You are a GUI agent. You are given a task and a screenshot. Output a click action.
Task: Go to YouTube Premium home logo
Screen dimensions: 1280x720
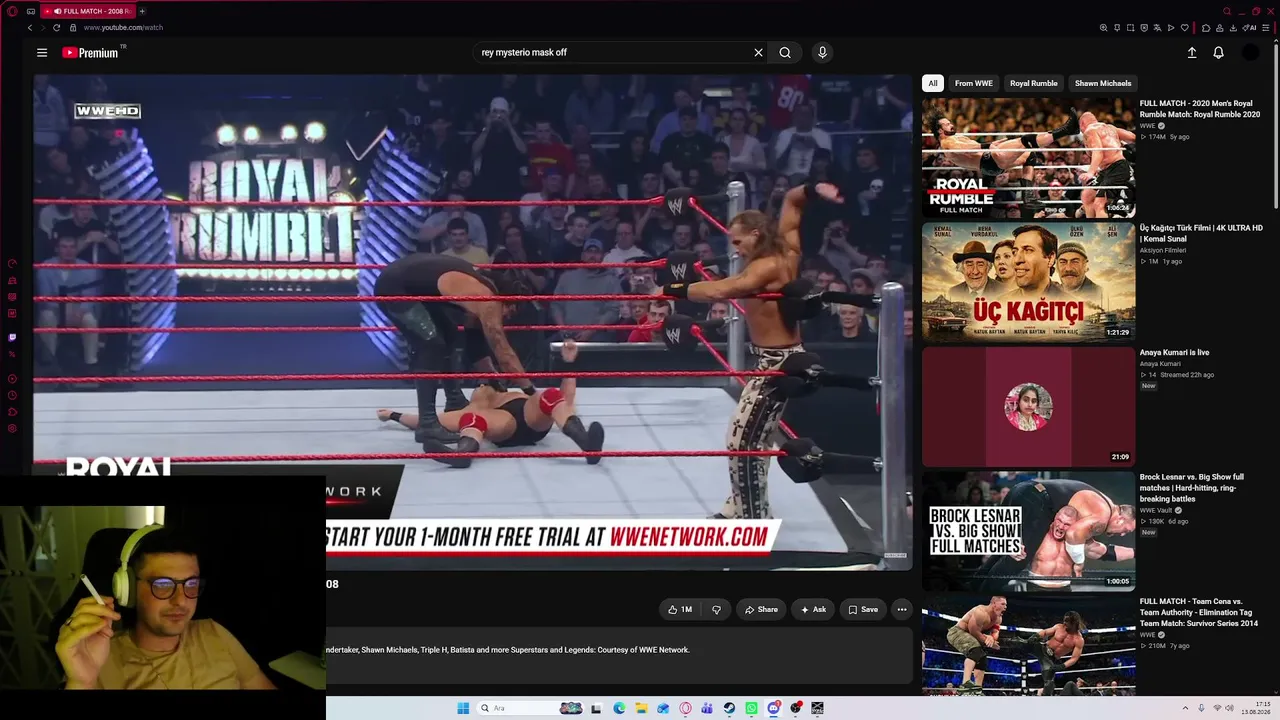91,53
